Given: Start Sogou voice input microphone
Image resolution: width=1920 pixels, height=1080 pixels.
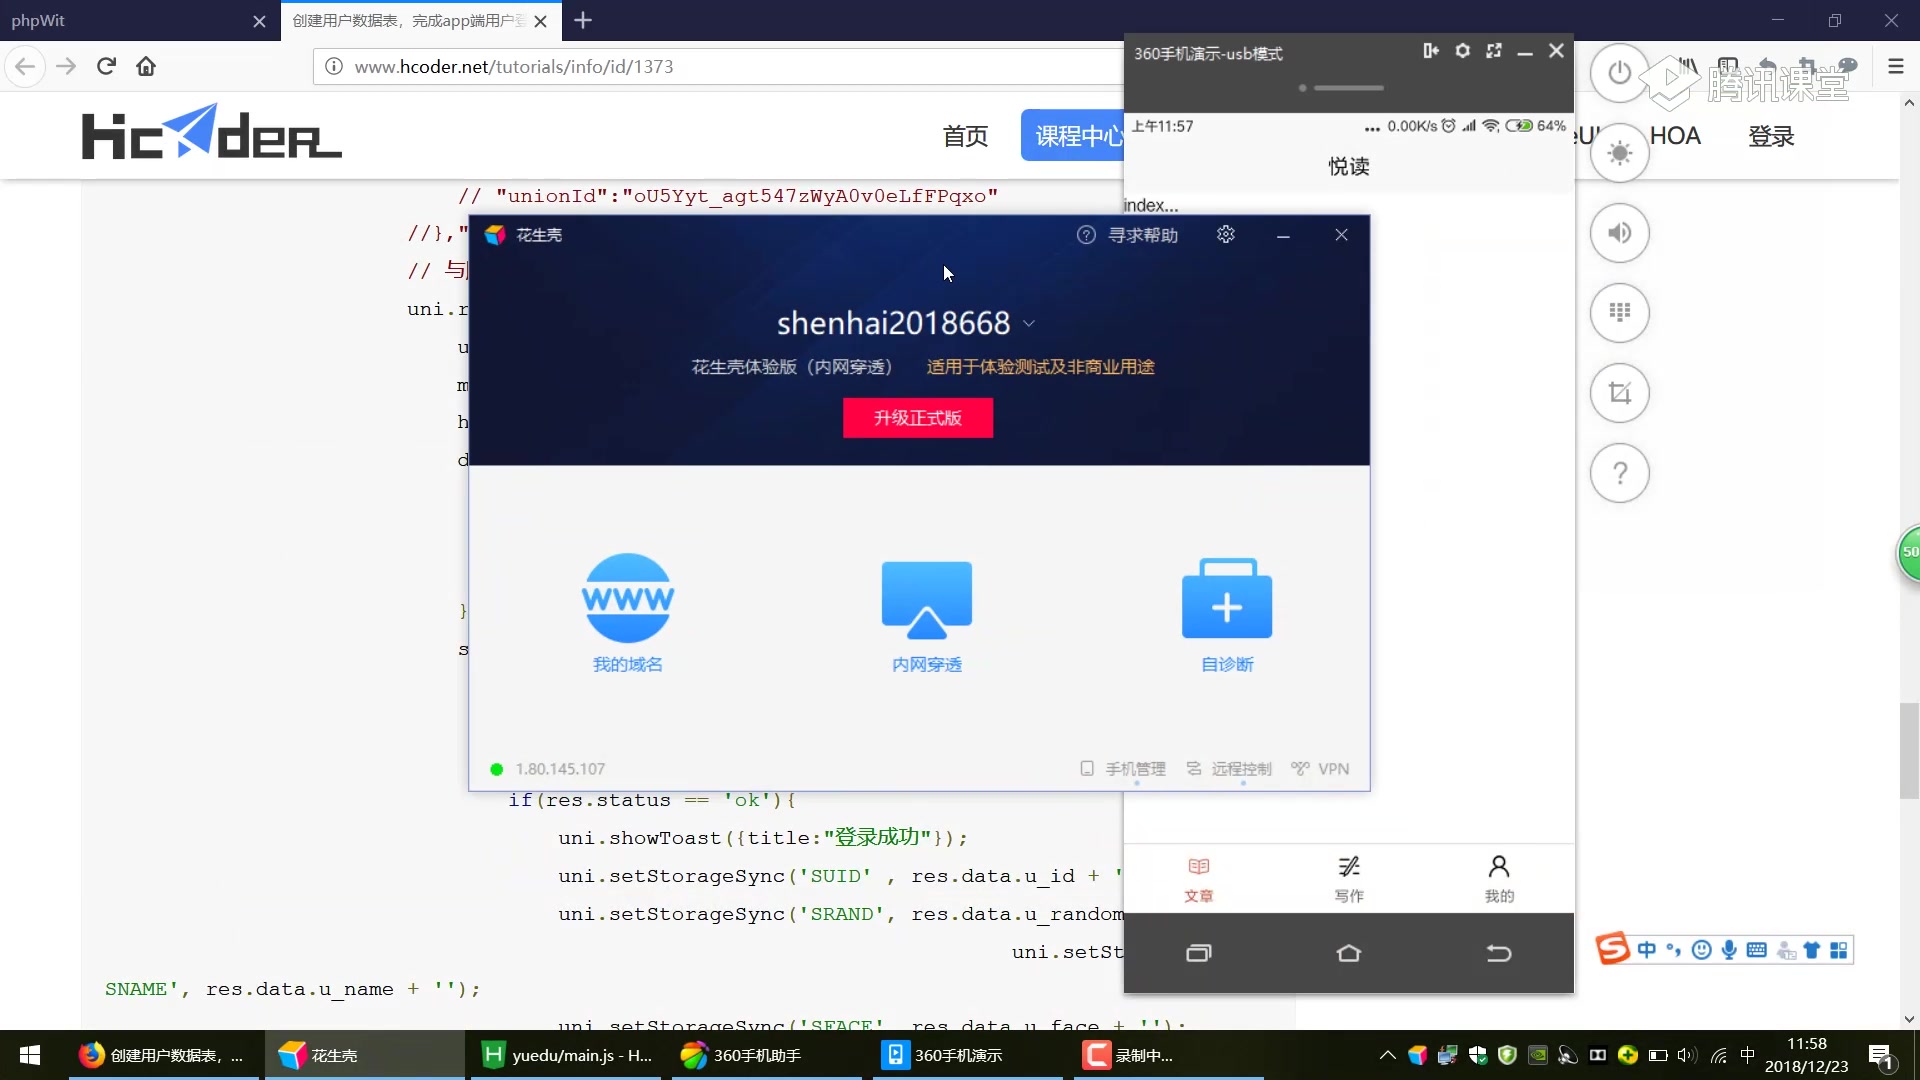Looking at the screenshot, I should pyautogui.click(x=1729, y=950).
